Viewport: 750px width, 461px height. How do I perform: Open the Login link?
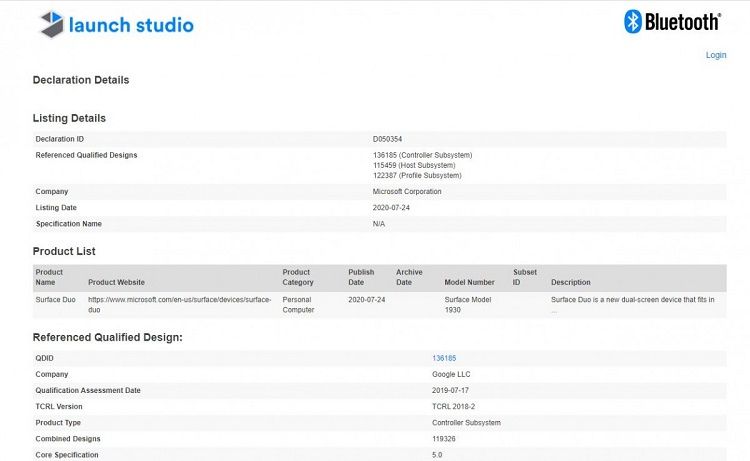[x=716, y=55]
